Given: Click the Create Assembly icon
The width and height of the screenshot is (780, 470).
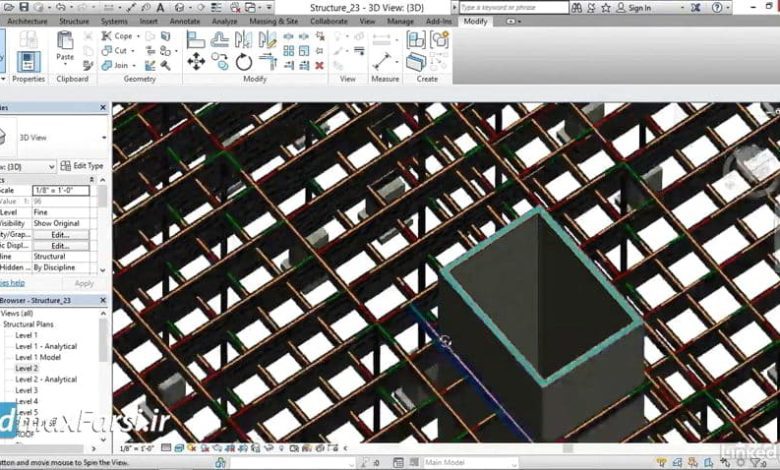Looking at the screenshot, I should (x=416, y=40).
